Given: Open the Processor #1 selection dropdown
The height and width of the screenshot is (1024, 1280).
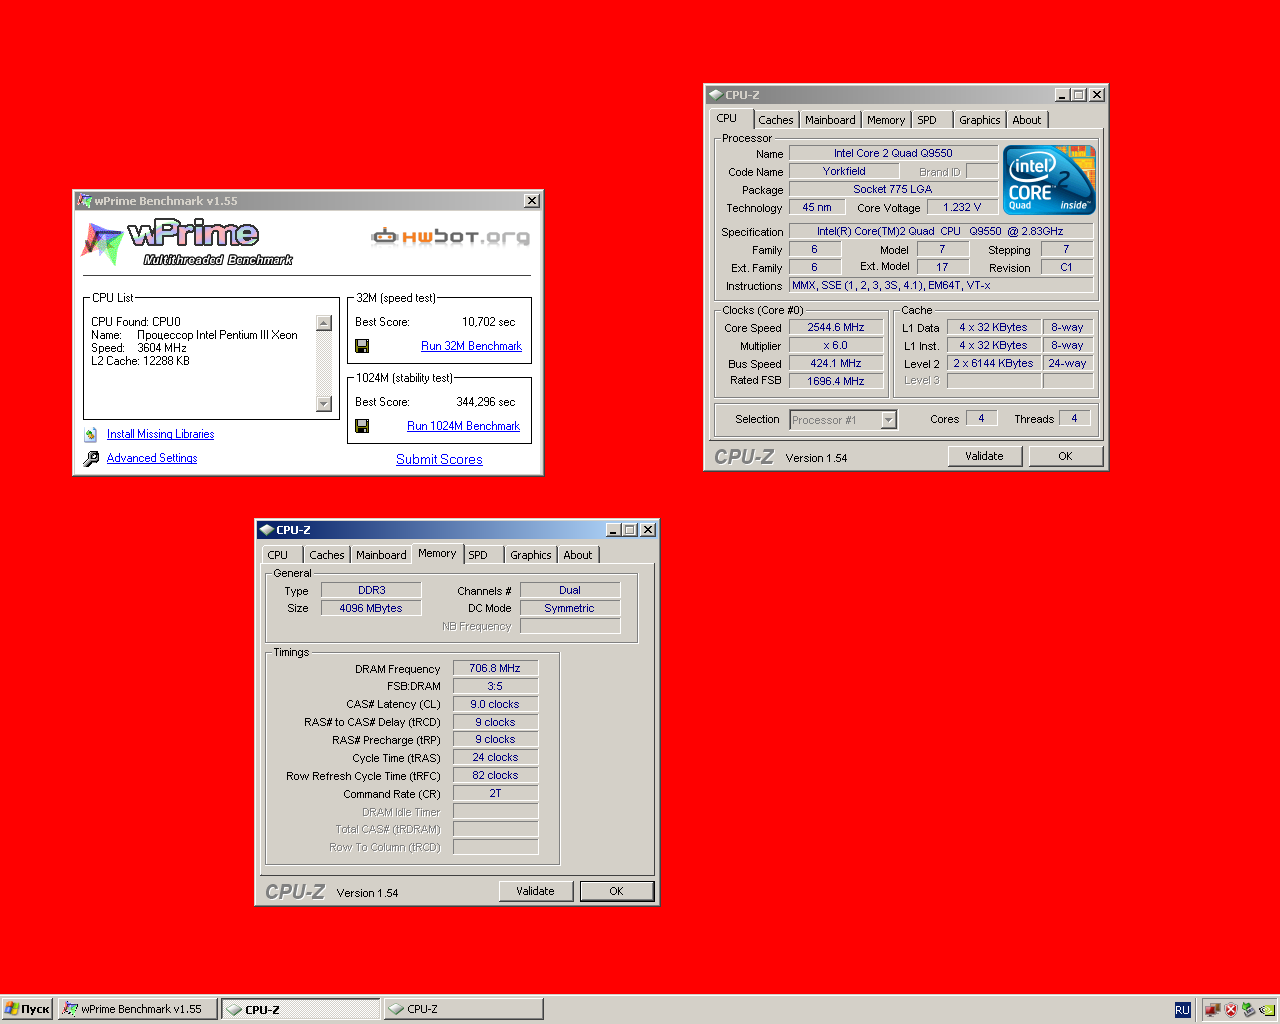Looking at the screenshot, I should click(x=889, y=420).
